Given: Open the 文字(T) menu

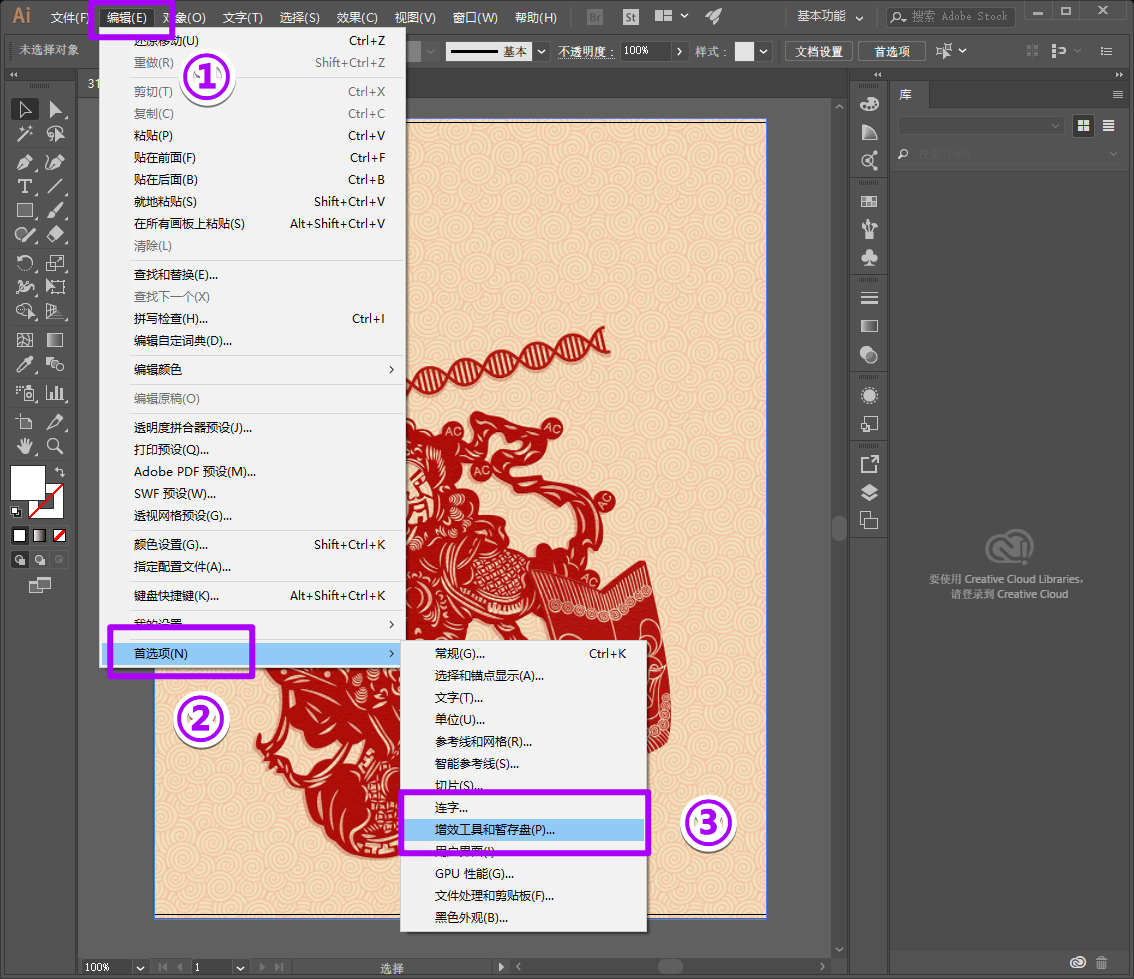Looking at the screenshot, I should [242, 17].
